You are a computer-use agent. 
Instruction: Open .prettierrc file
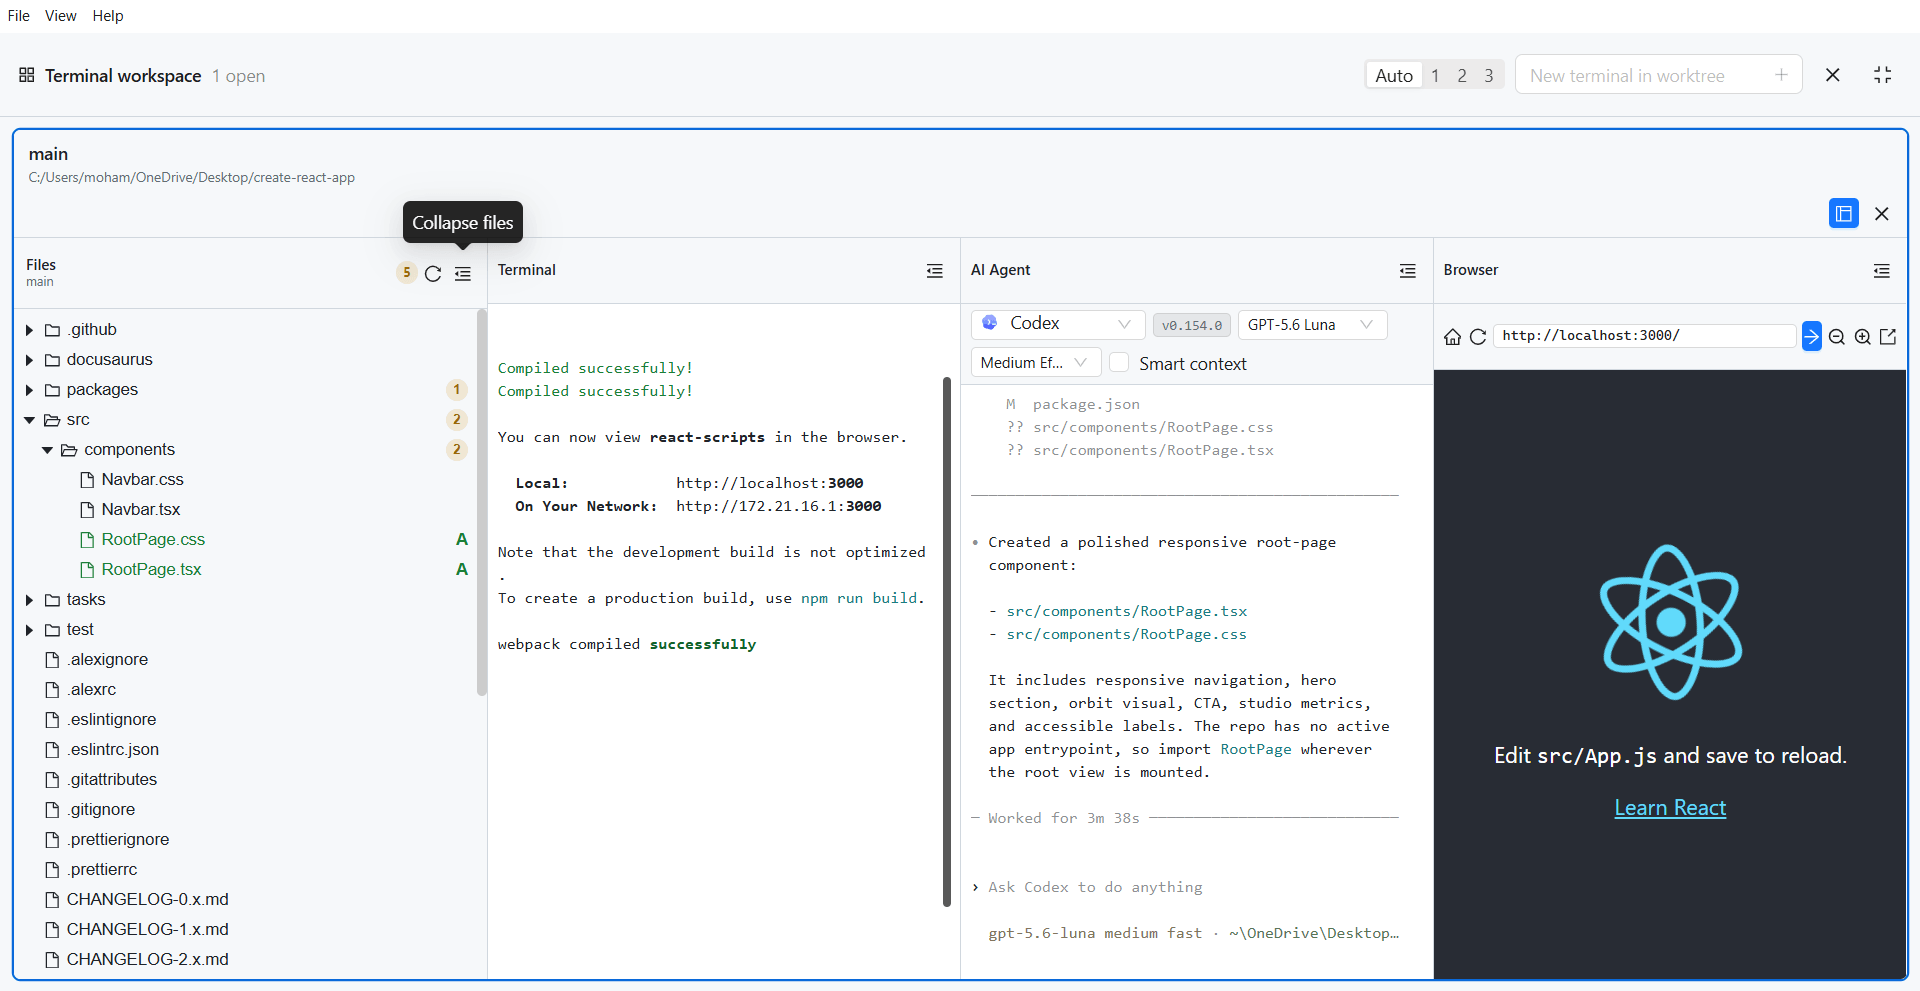coord(102,870)
